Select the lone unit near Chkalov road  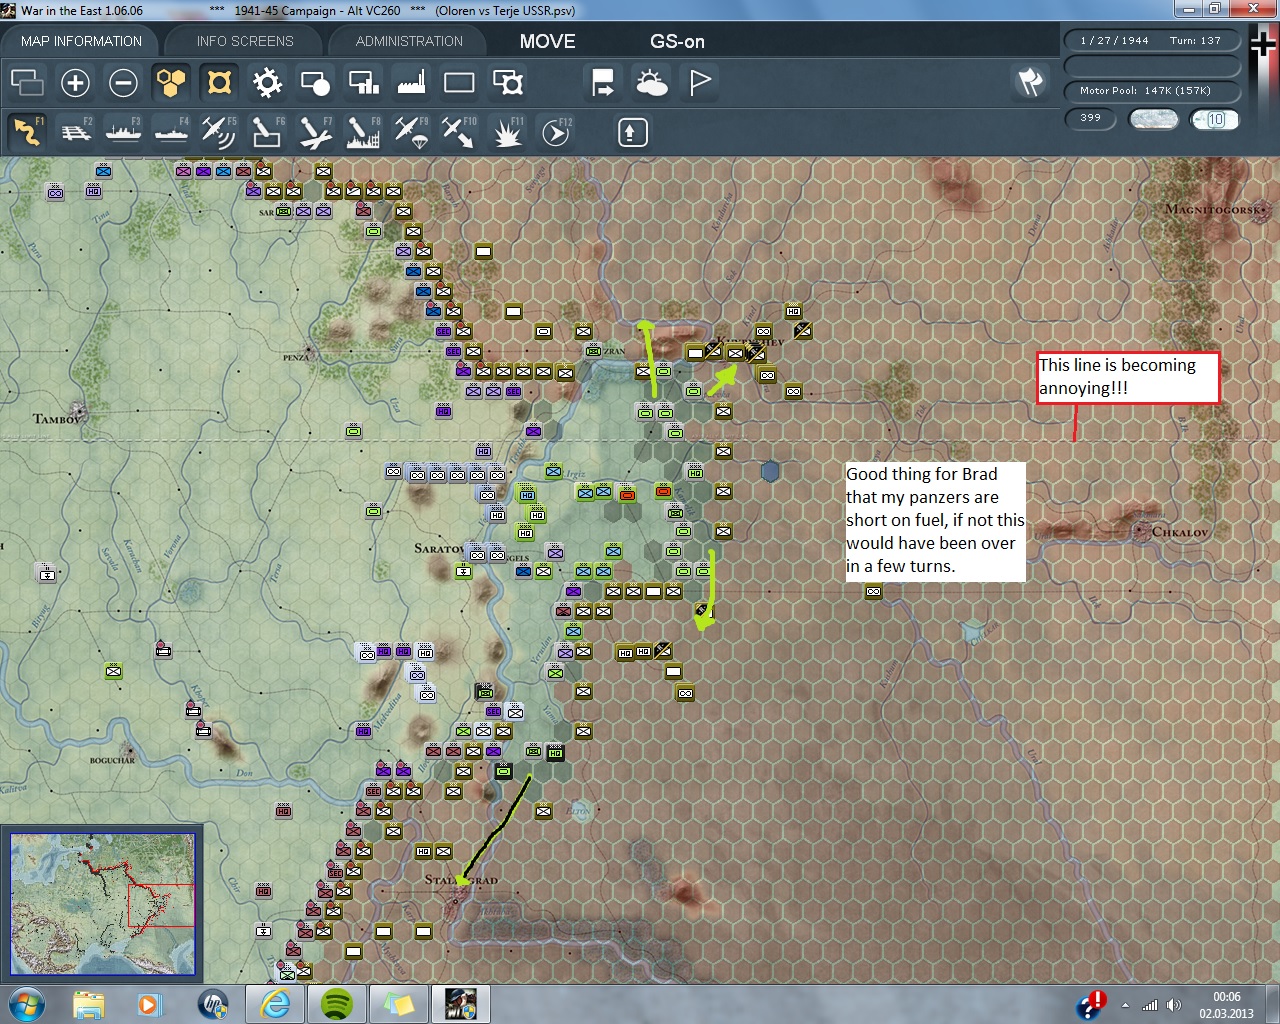tap(874, 592)
